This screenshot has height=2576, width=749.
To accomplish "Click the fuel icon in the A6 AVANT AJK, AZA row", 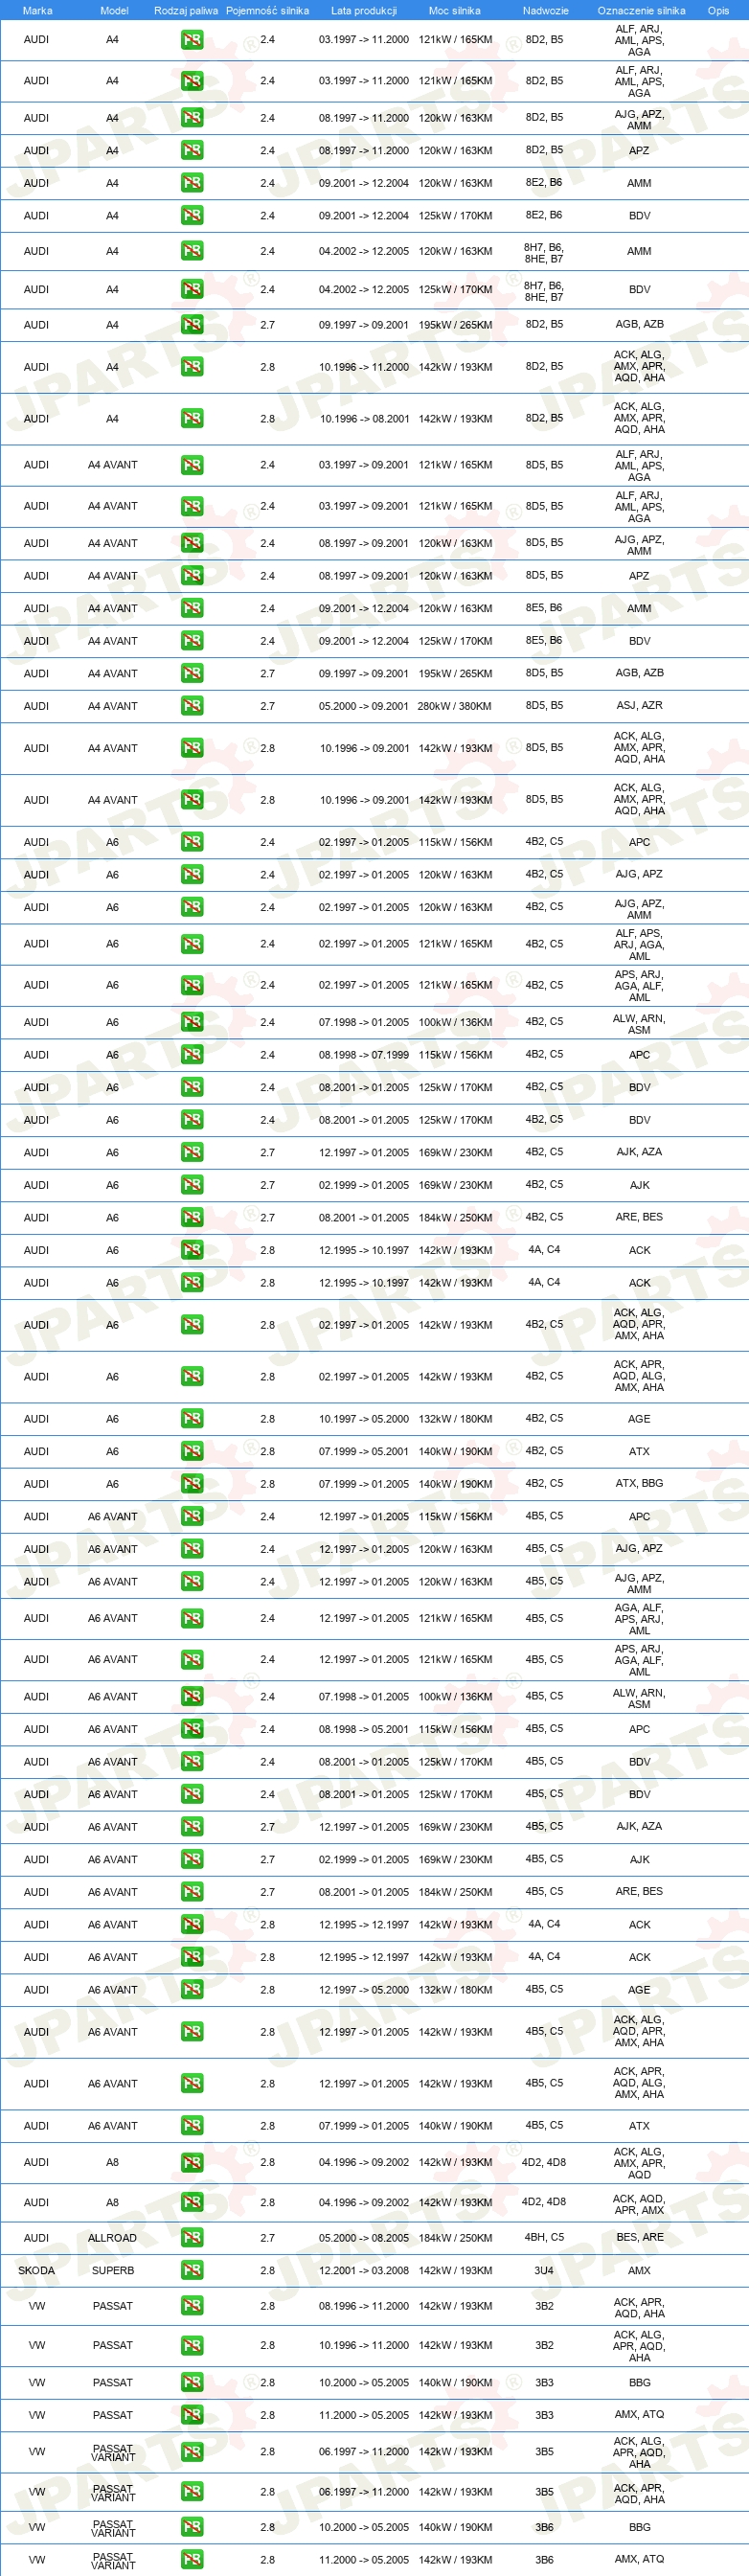I will (x=192, y=1826).
